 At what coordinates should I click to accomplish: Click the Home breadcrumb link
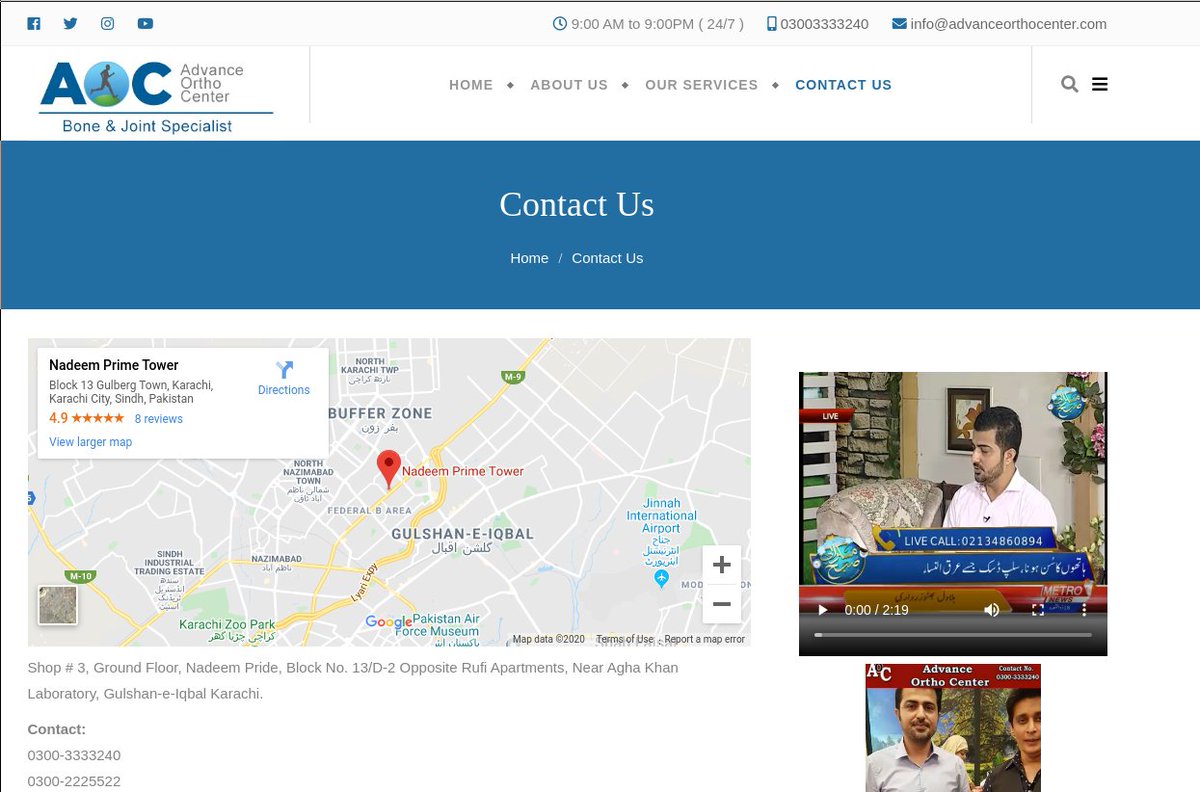point(529,258)
